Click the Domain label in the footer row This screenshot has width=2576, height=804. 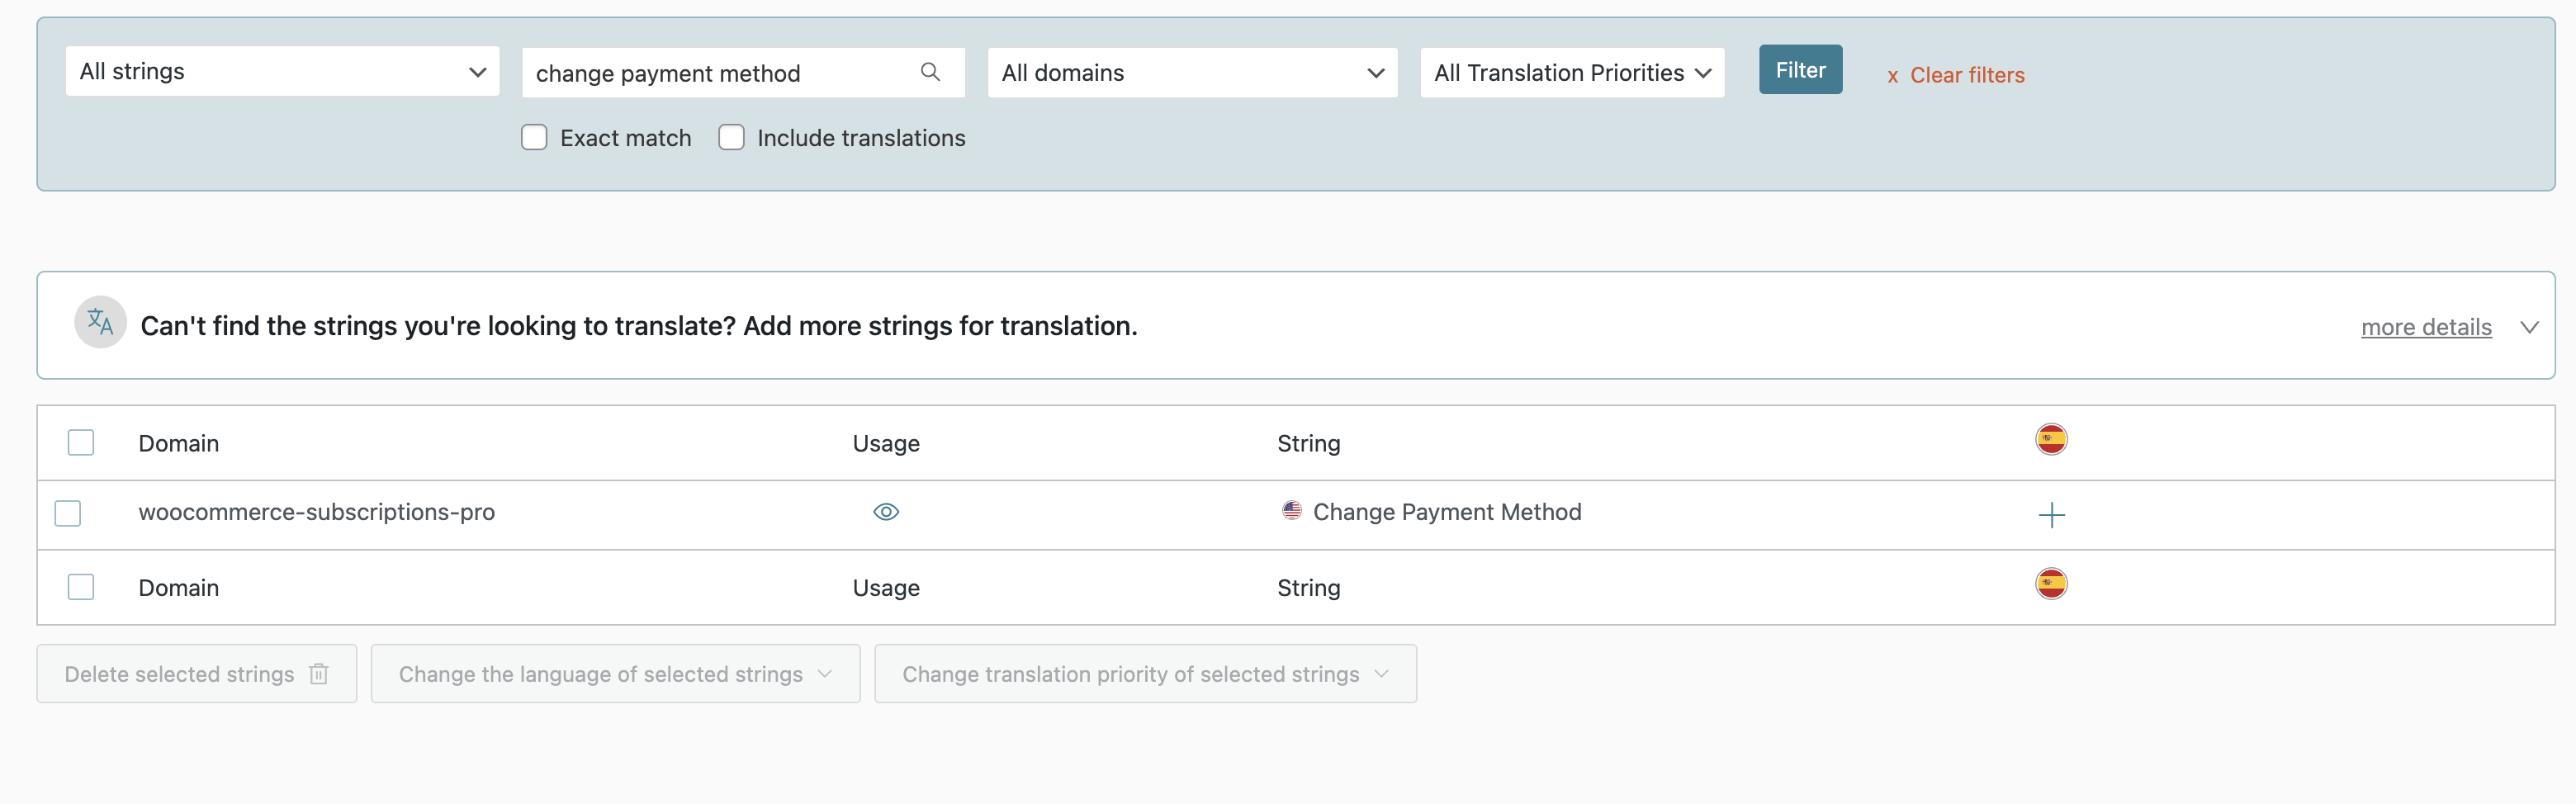(178, 587)
